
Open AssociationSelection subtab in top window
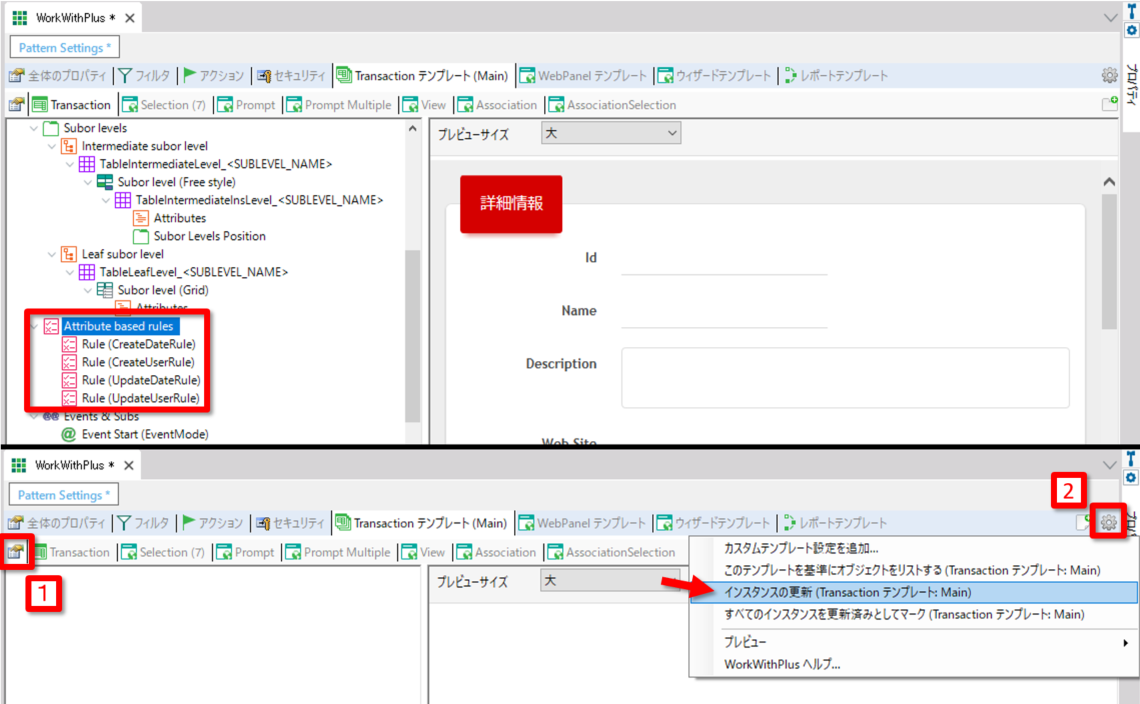613,105
